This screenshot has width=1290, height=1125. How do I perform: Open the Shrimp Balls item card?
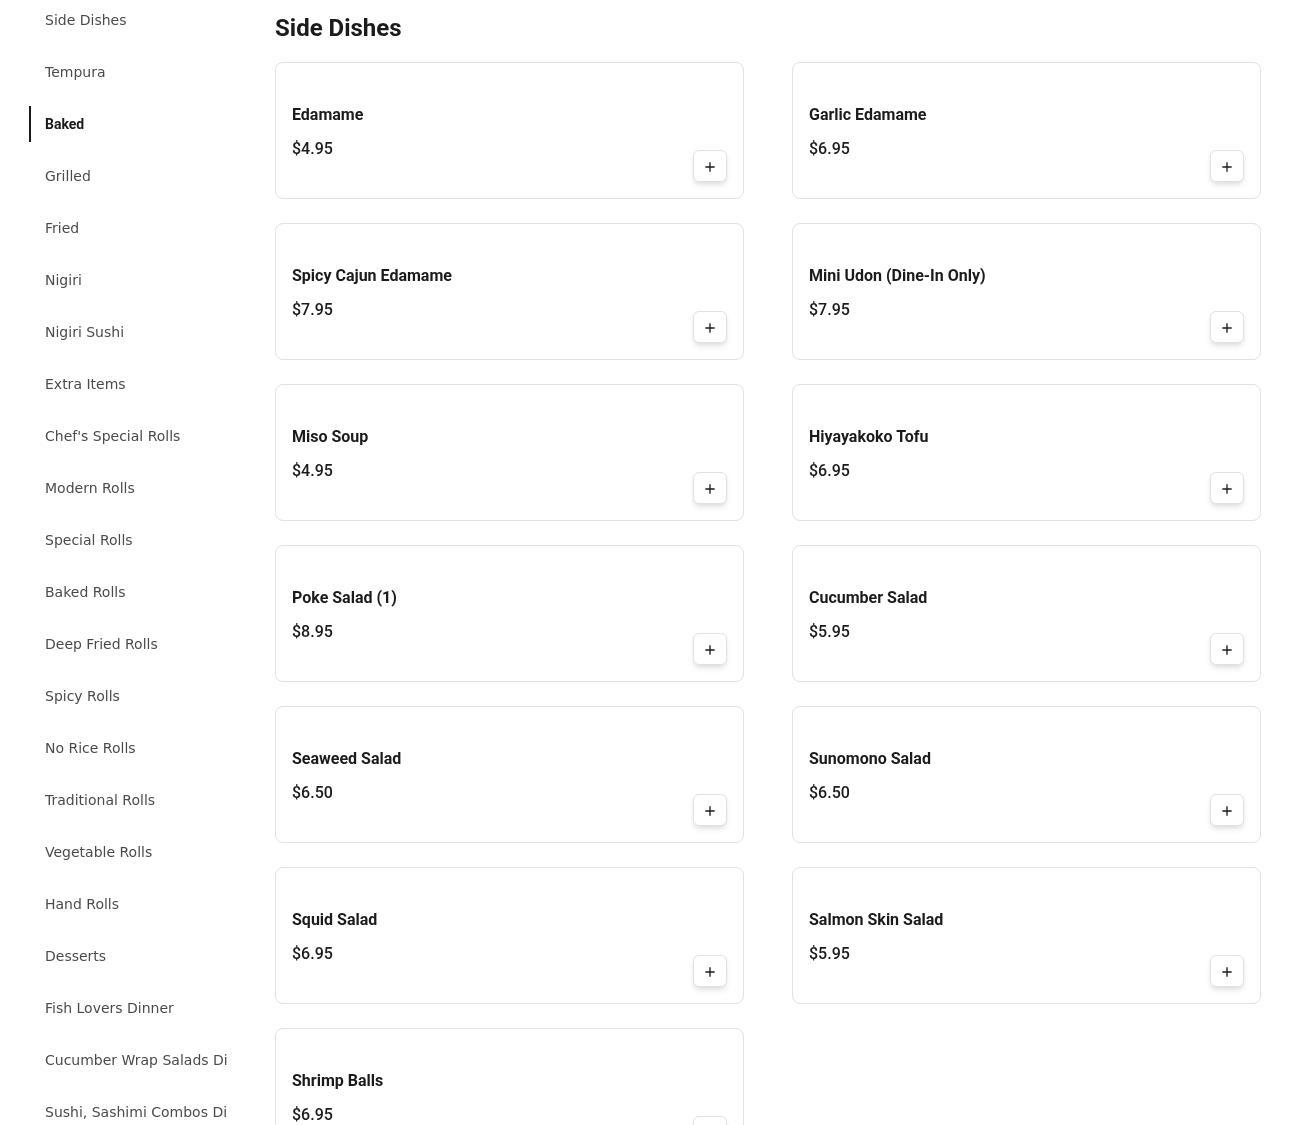(509, 1077)
